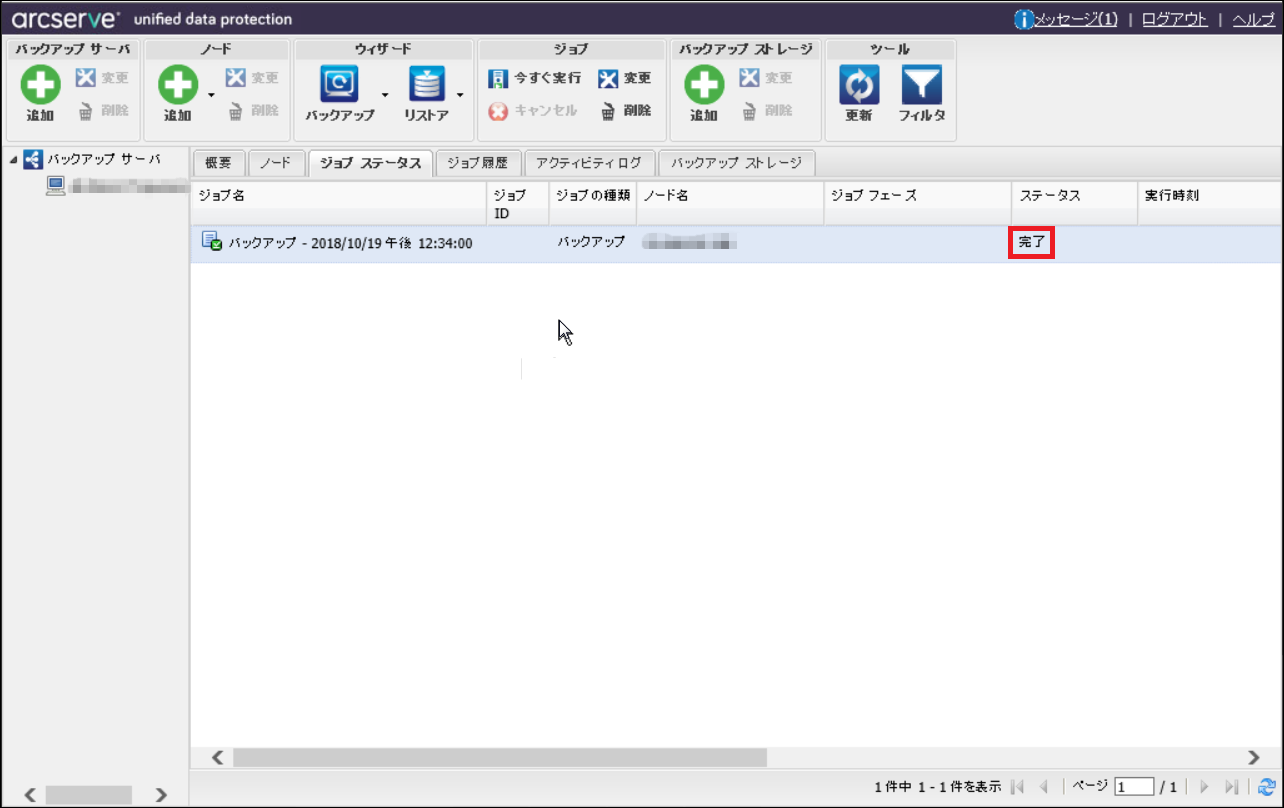Click the page number input field
The image size is (1284, 808).
(x=1135, y=787)
